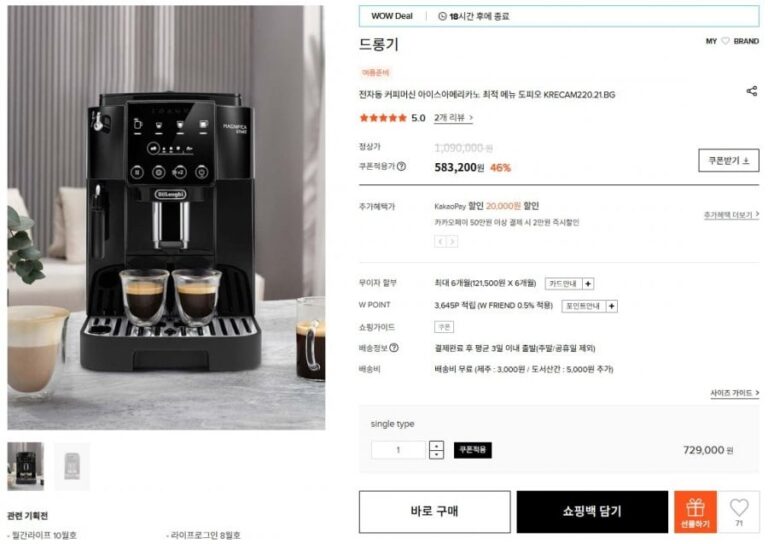
Task: Click the help icon beside 쿠폰적용가
Action: (x=401, y=166)
